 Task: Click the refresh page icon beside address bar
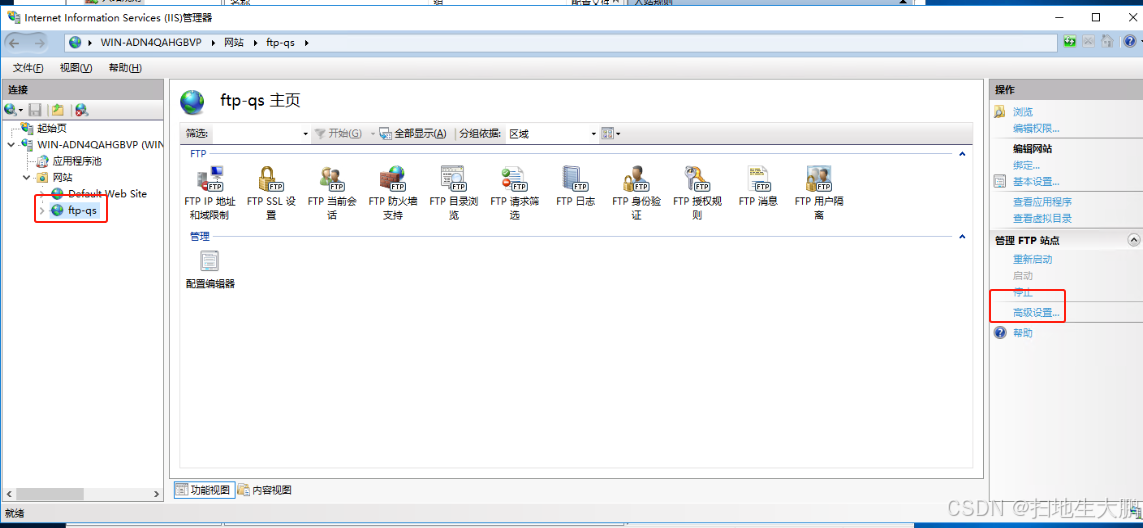tap(1070, 42)
